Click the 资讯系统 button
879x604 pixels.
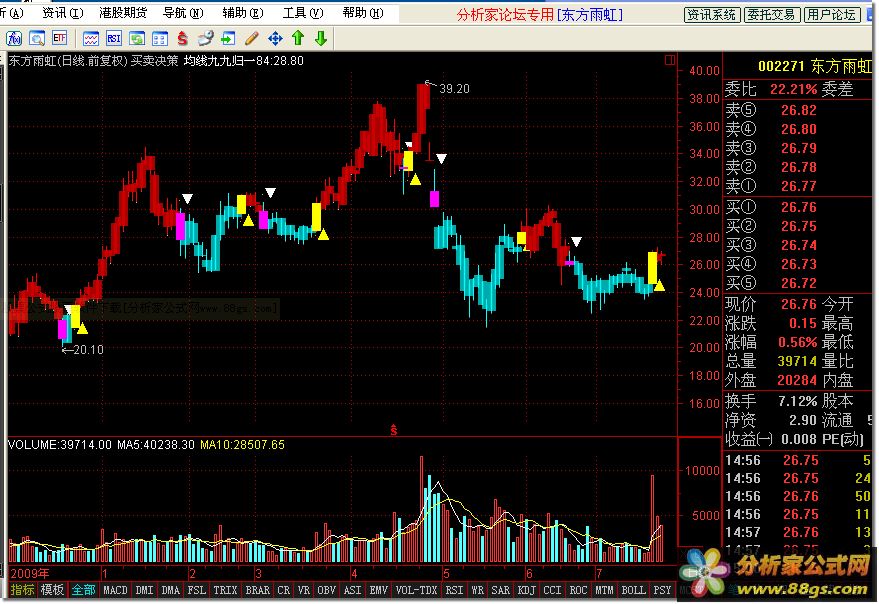(712, 15)
